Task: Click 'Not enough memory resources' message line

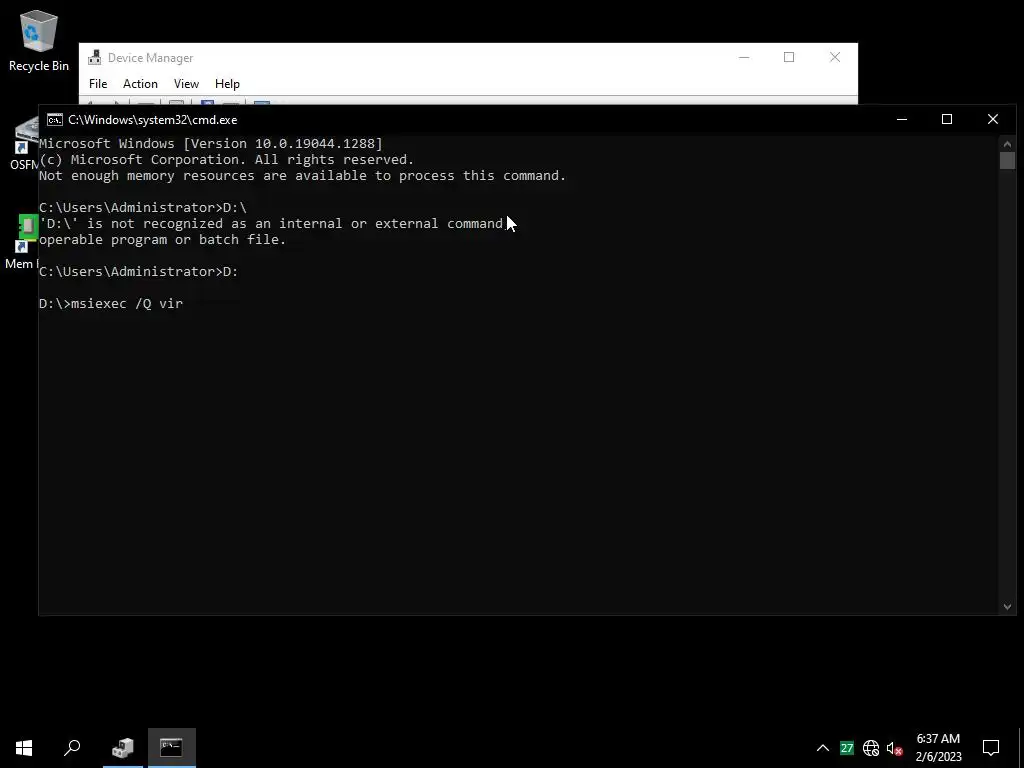Action: (x=302, y=176)
